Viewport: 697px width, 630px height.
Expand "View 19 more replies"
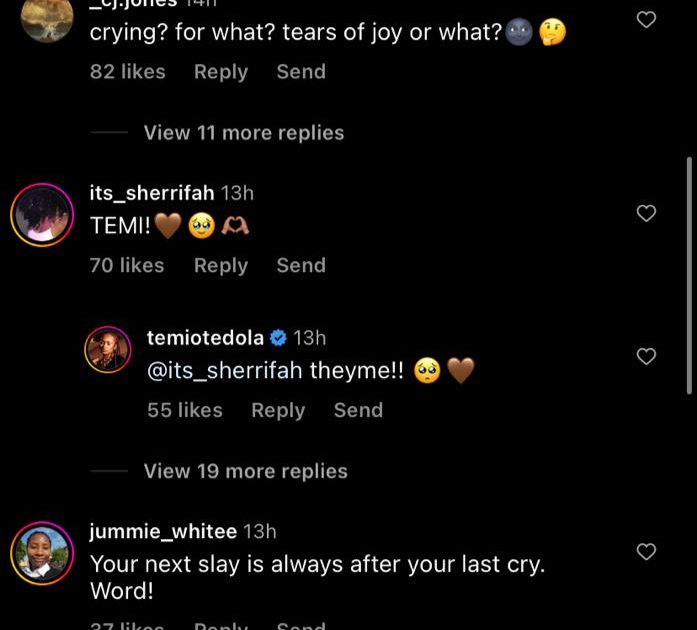pos(245,471)
